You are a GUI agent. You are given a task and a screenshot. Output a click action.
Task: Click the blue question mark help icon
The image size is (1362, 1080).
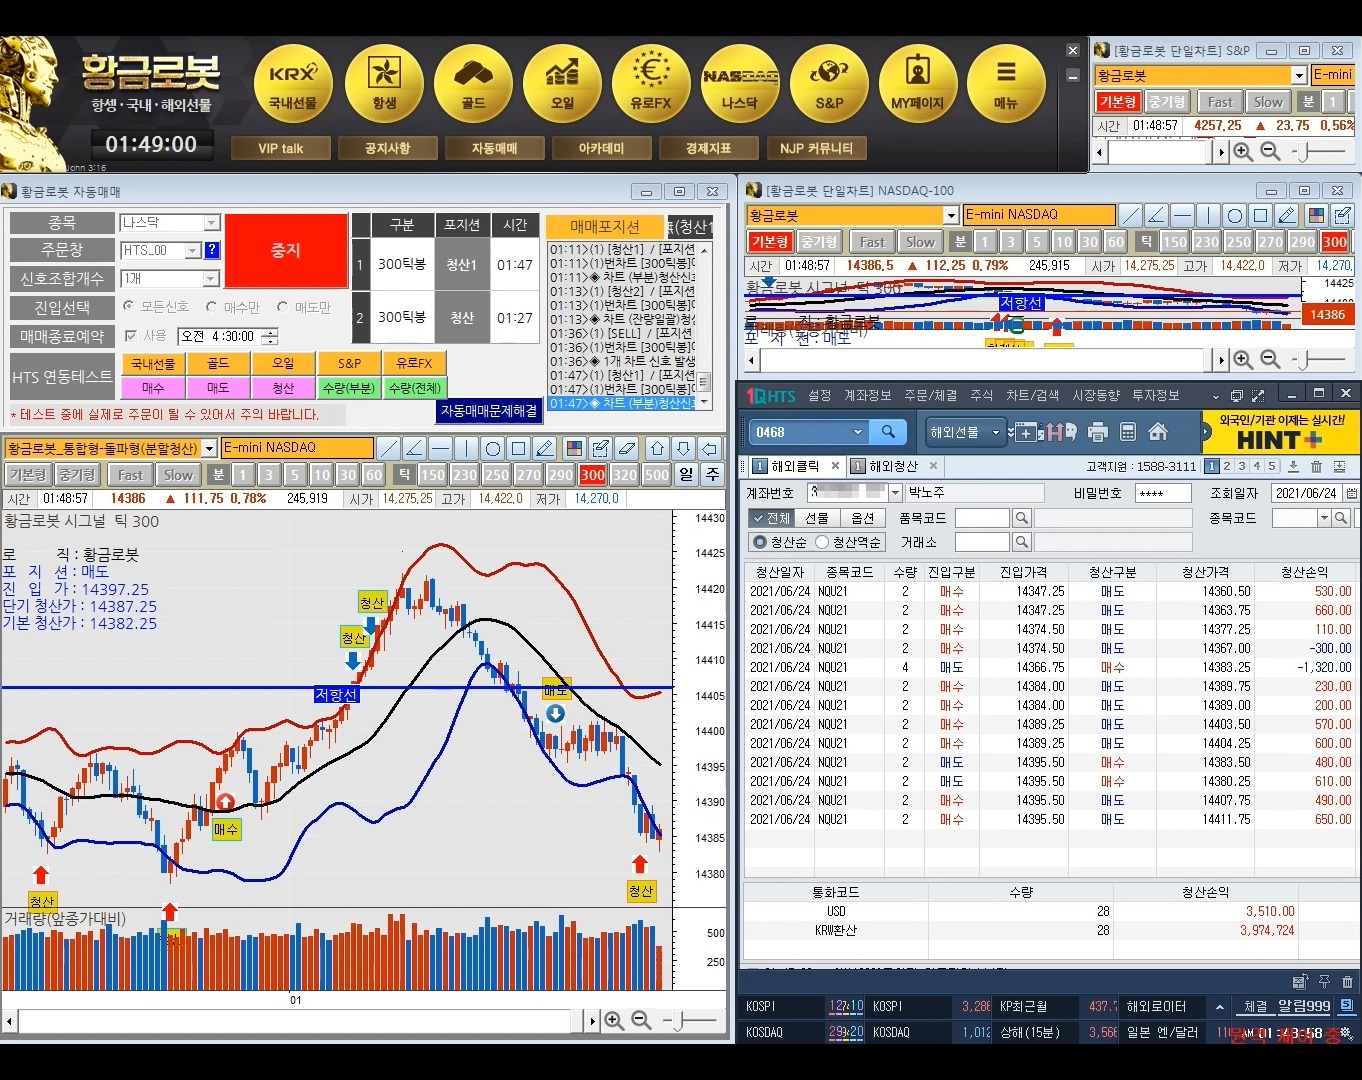pyautogui.click(x=212, y=250)
